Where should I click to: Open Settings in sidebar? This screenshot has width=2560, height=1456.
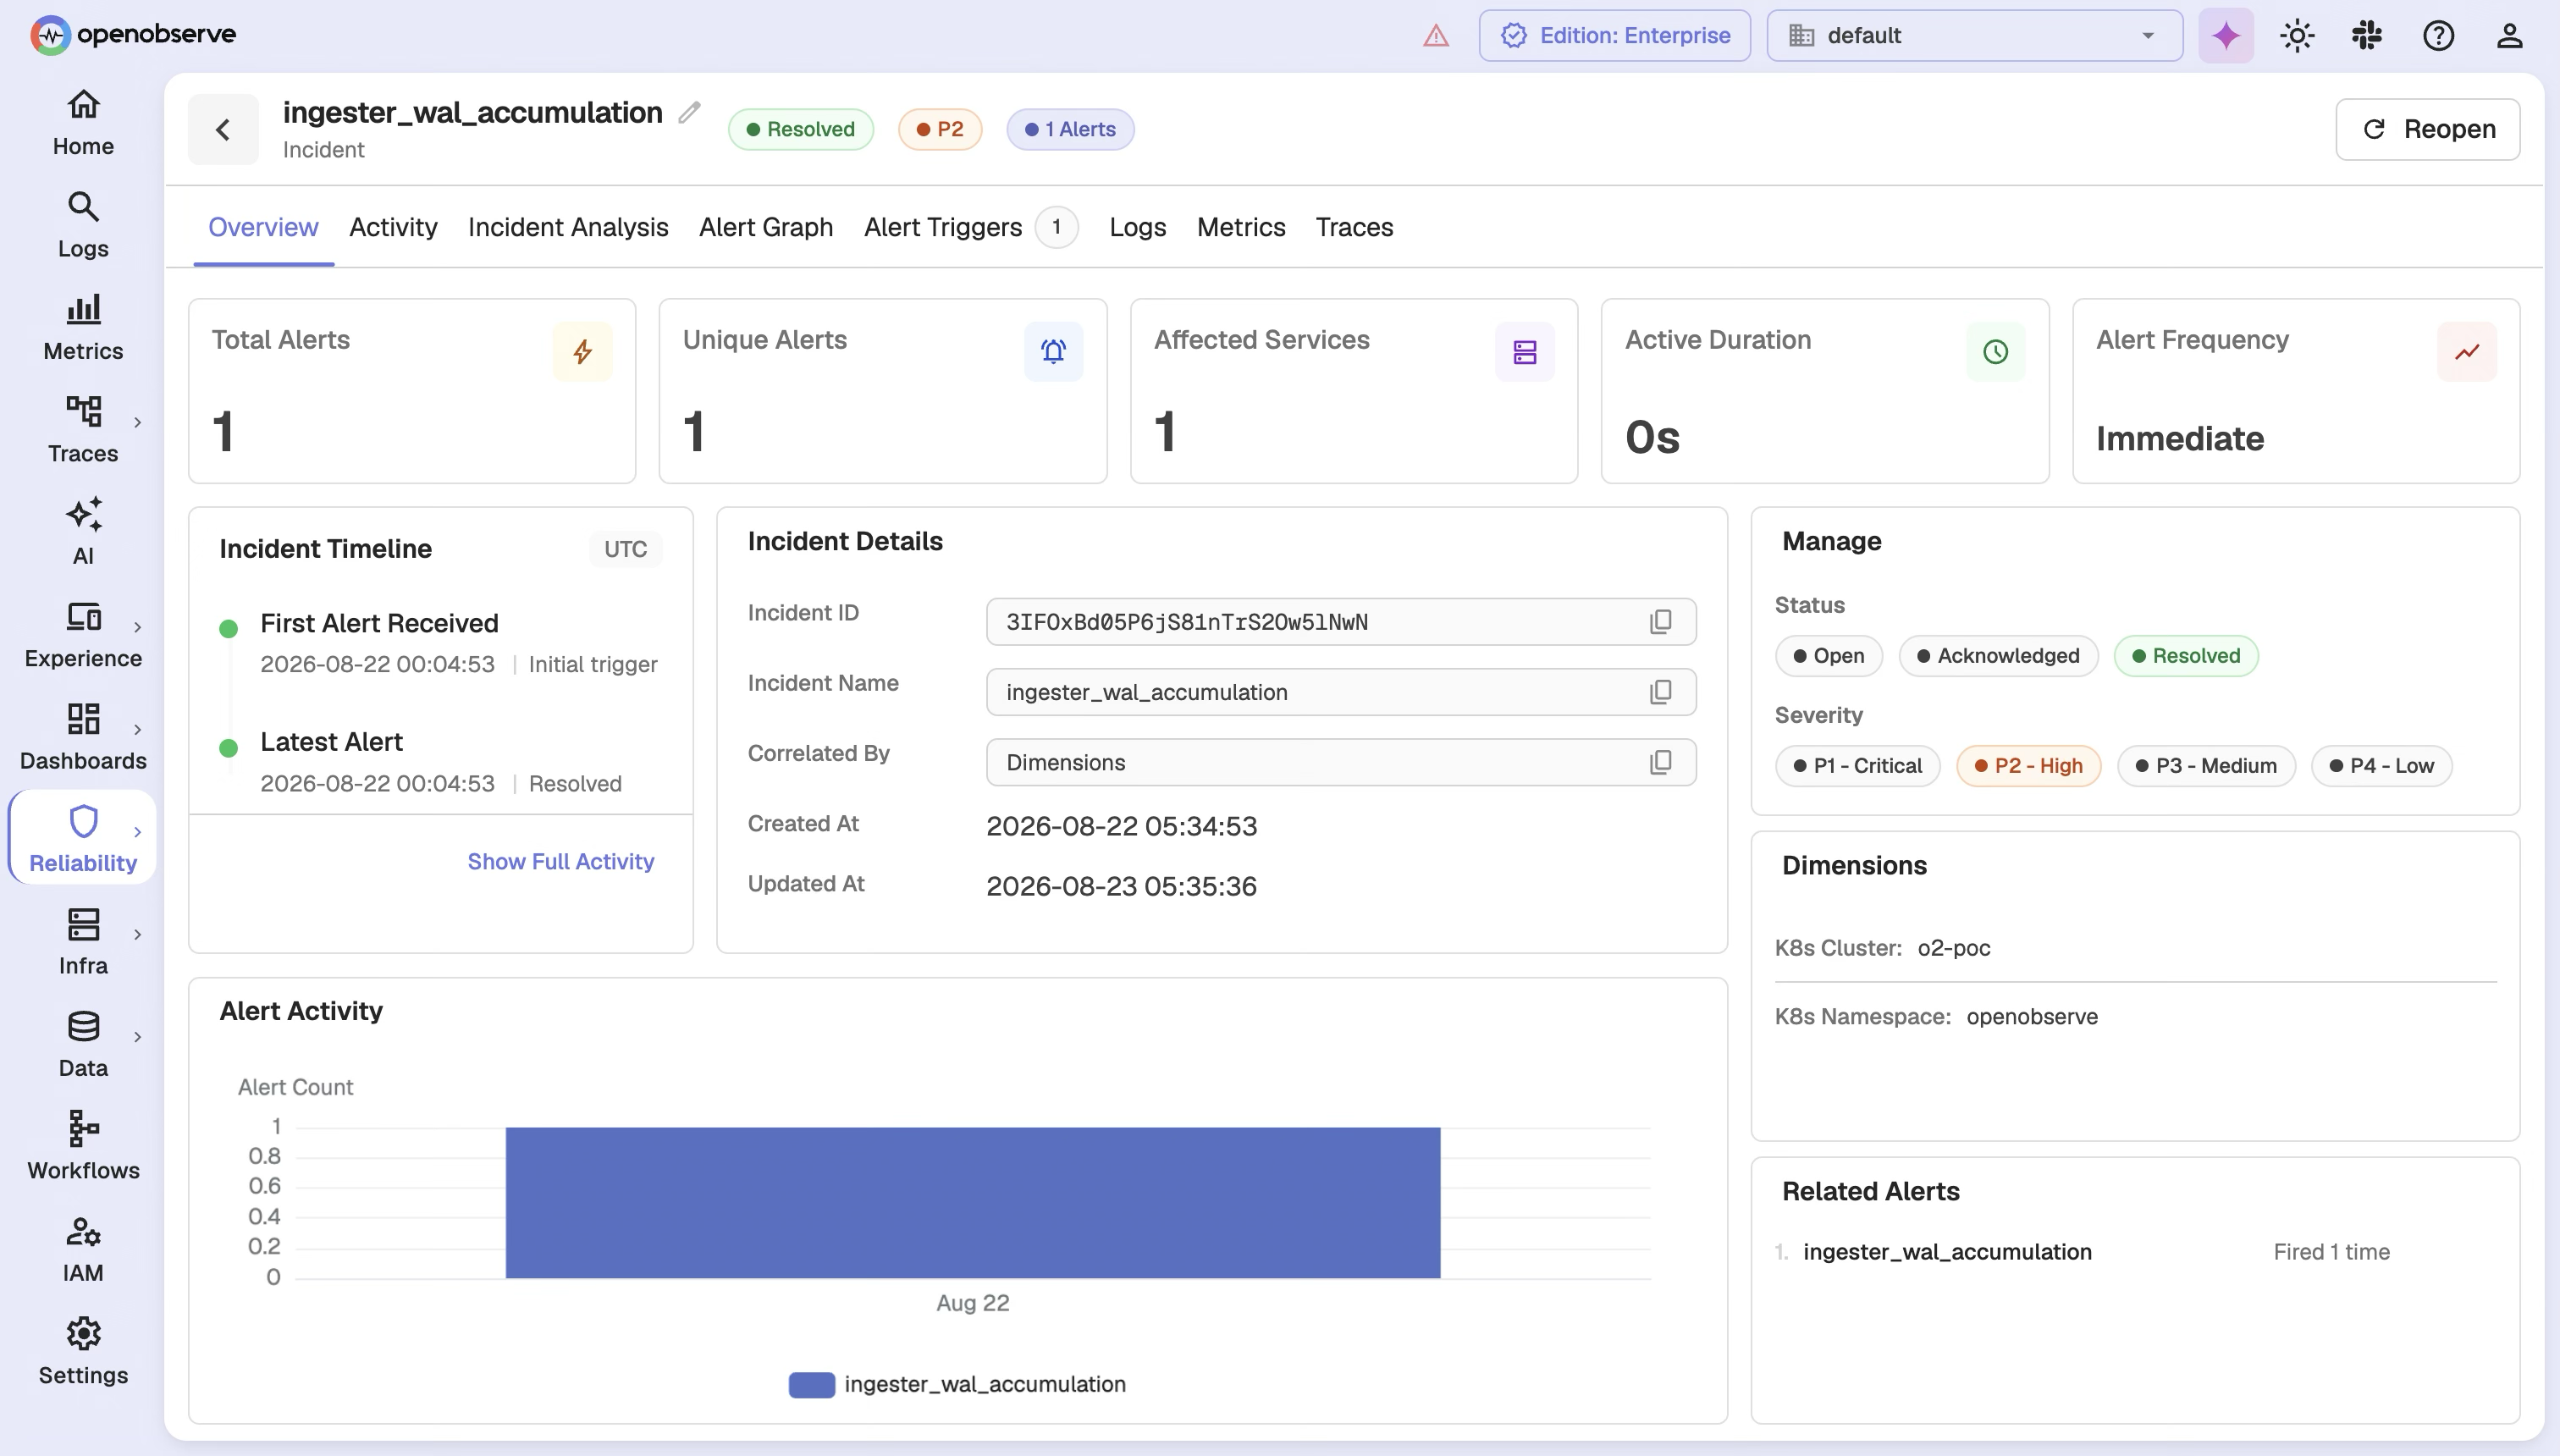pyautogui.click(x=83, y=1351)
